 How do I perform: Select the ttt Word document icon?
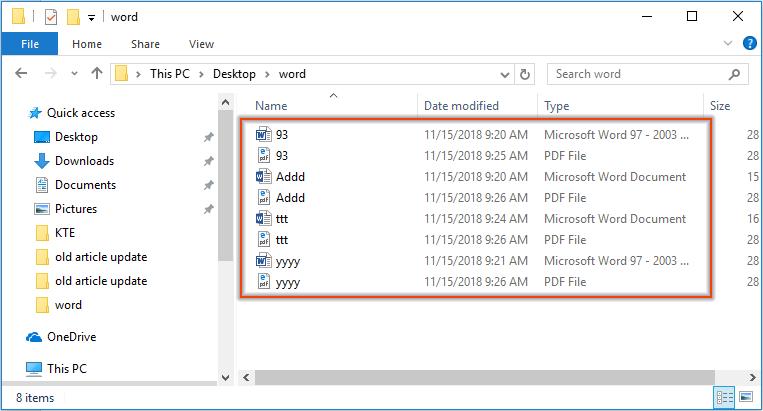(263, 218)
